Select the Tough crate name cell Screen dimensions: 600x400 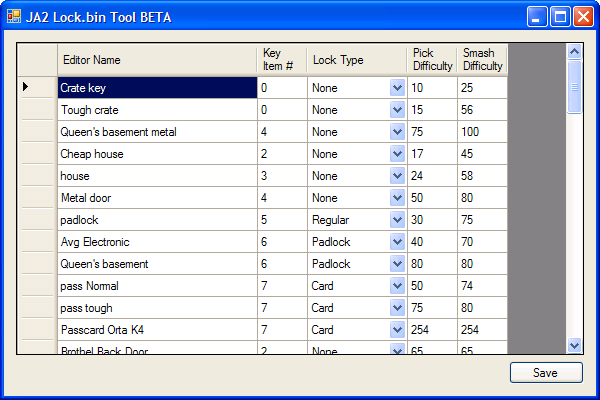coord(157,110)
